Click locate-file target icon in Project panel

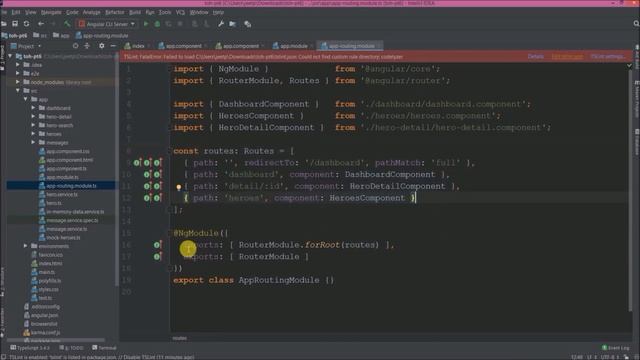point(76,46)
